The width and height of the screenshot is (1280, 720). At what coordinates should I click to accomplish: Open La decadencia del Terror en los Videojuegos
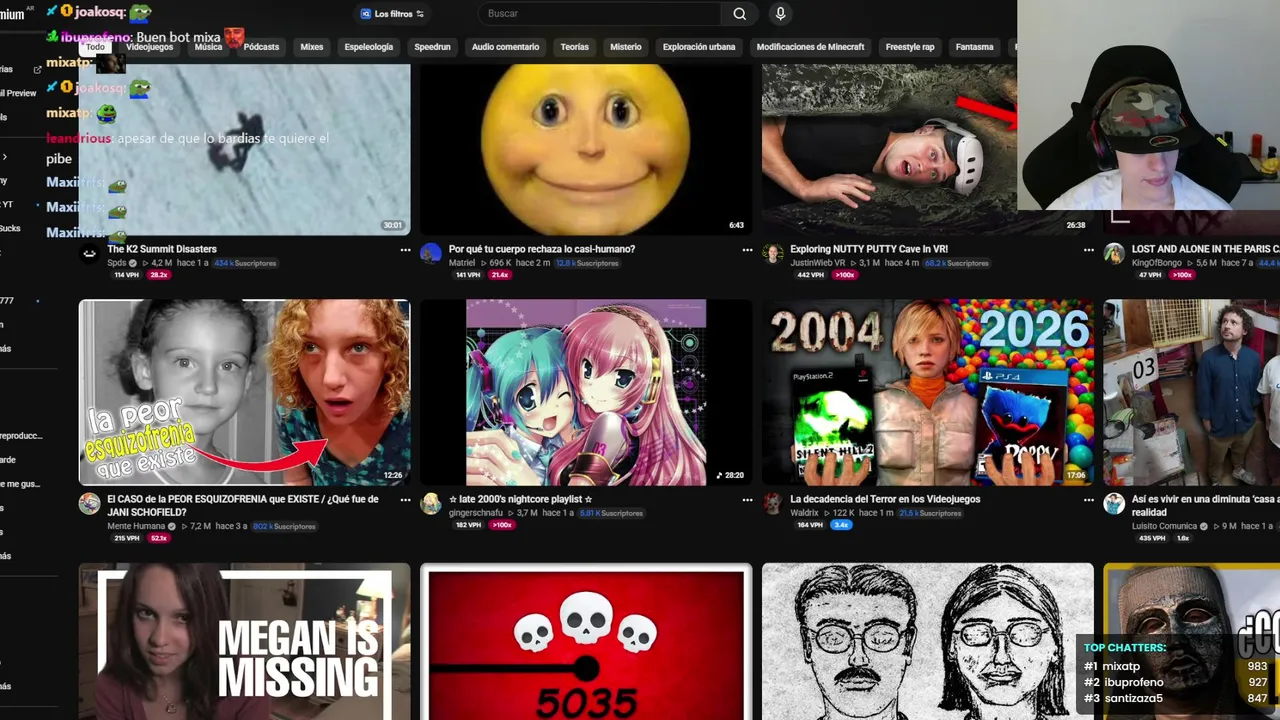(x=885, y=499)
